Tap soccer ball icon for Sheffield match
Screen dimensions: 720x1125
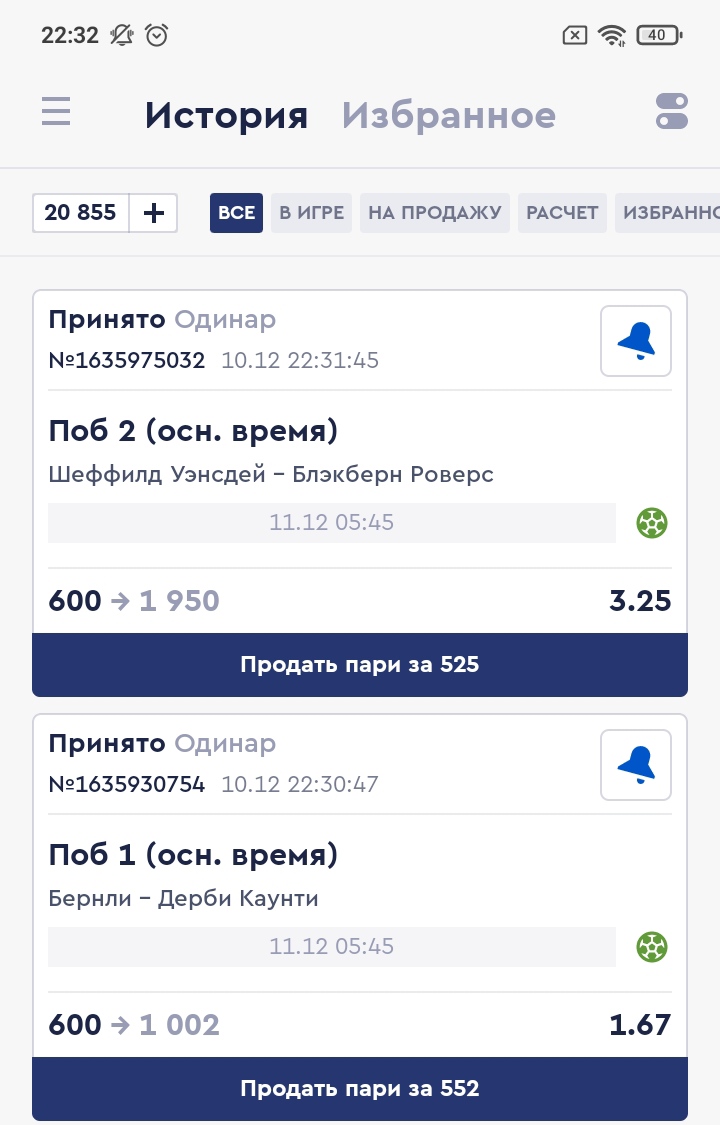[652, 522]
